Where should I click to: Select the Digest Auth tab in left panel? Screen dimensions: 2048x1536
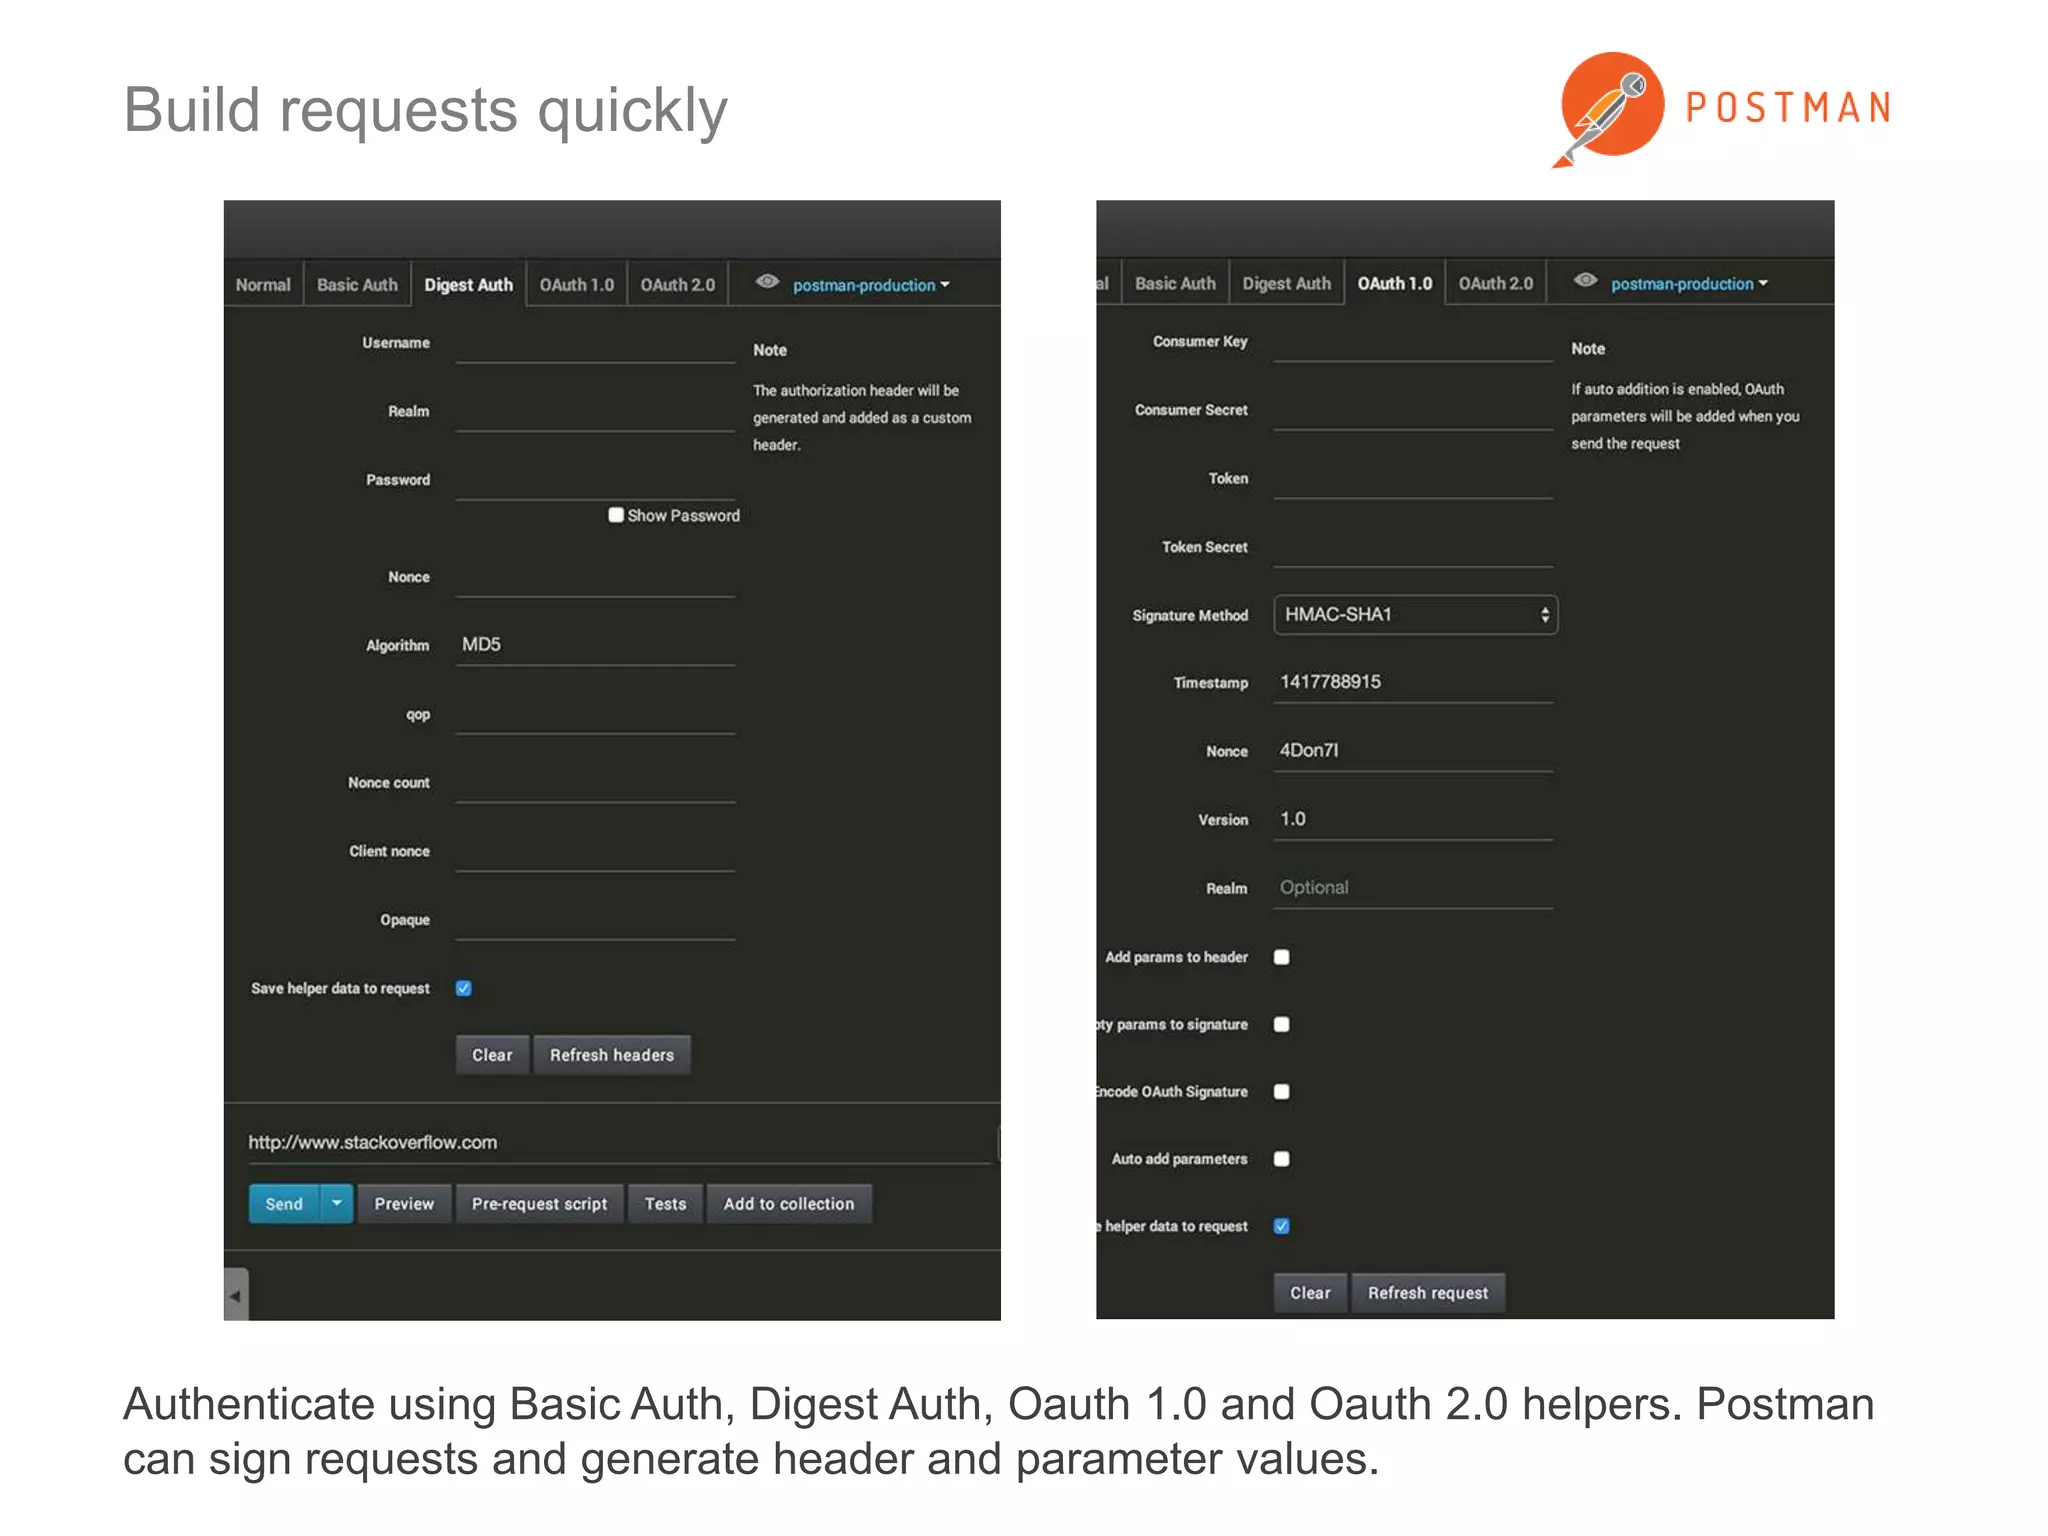[468, 285]
